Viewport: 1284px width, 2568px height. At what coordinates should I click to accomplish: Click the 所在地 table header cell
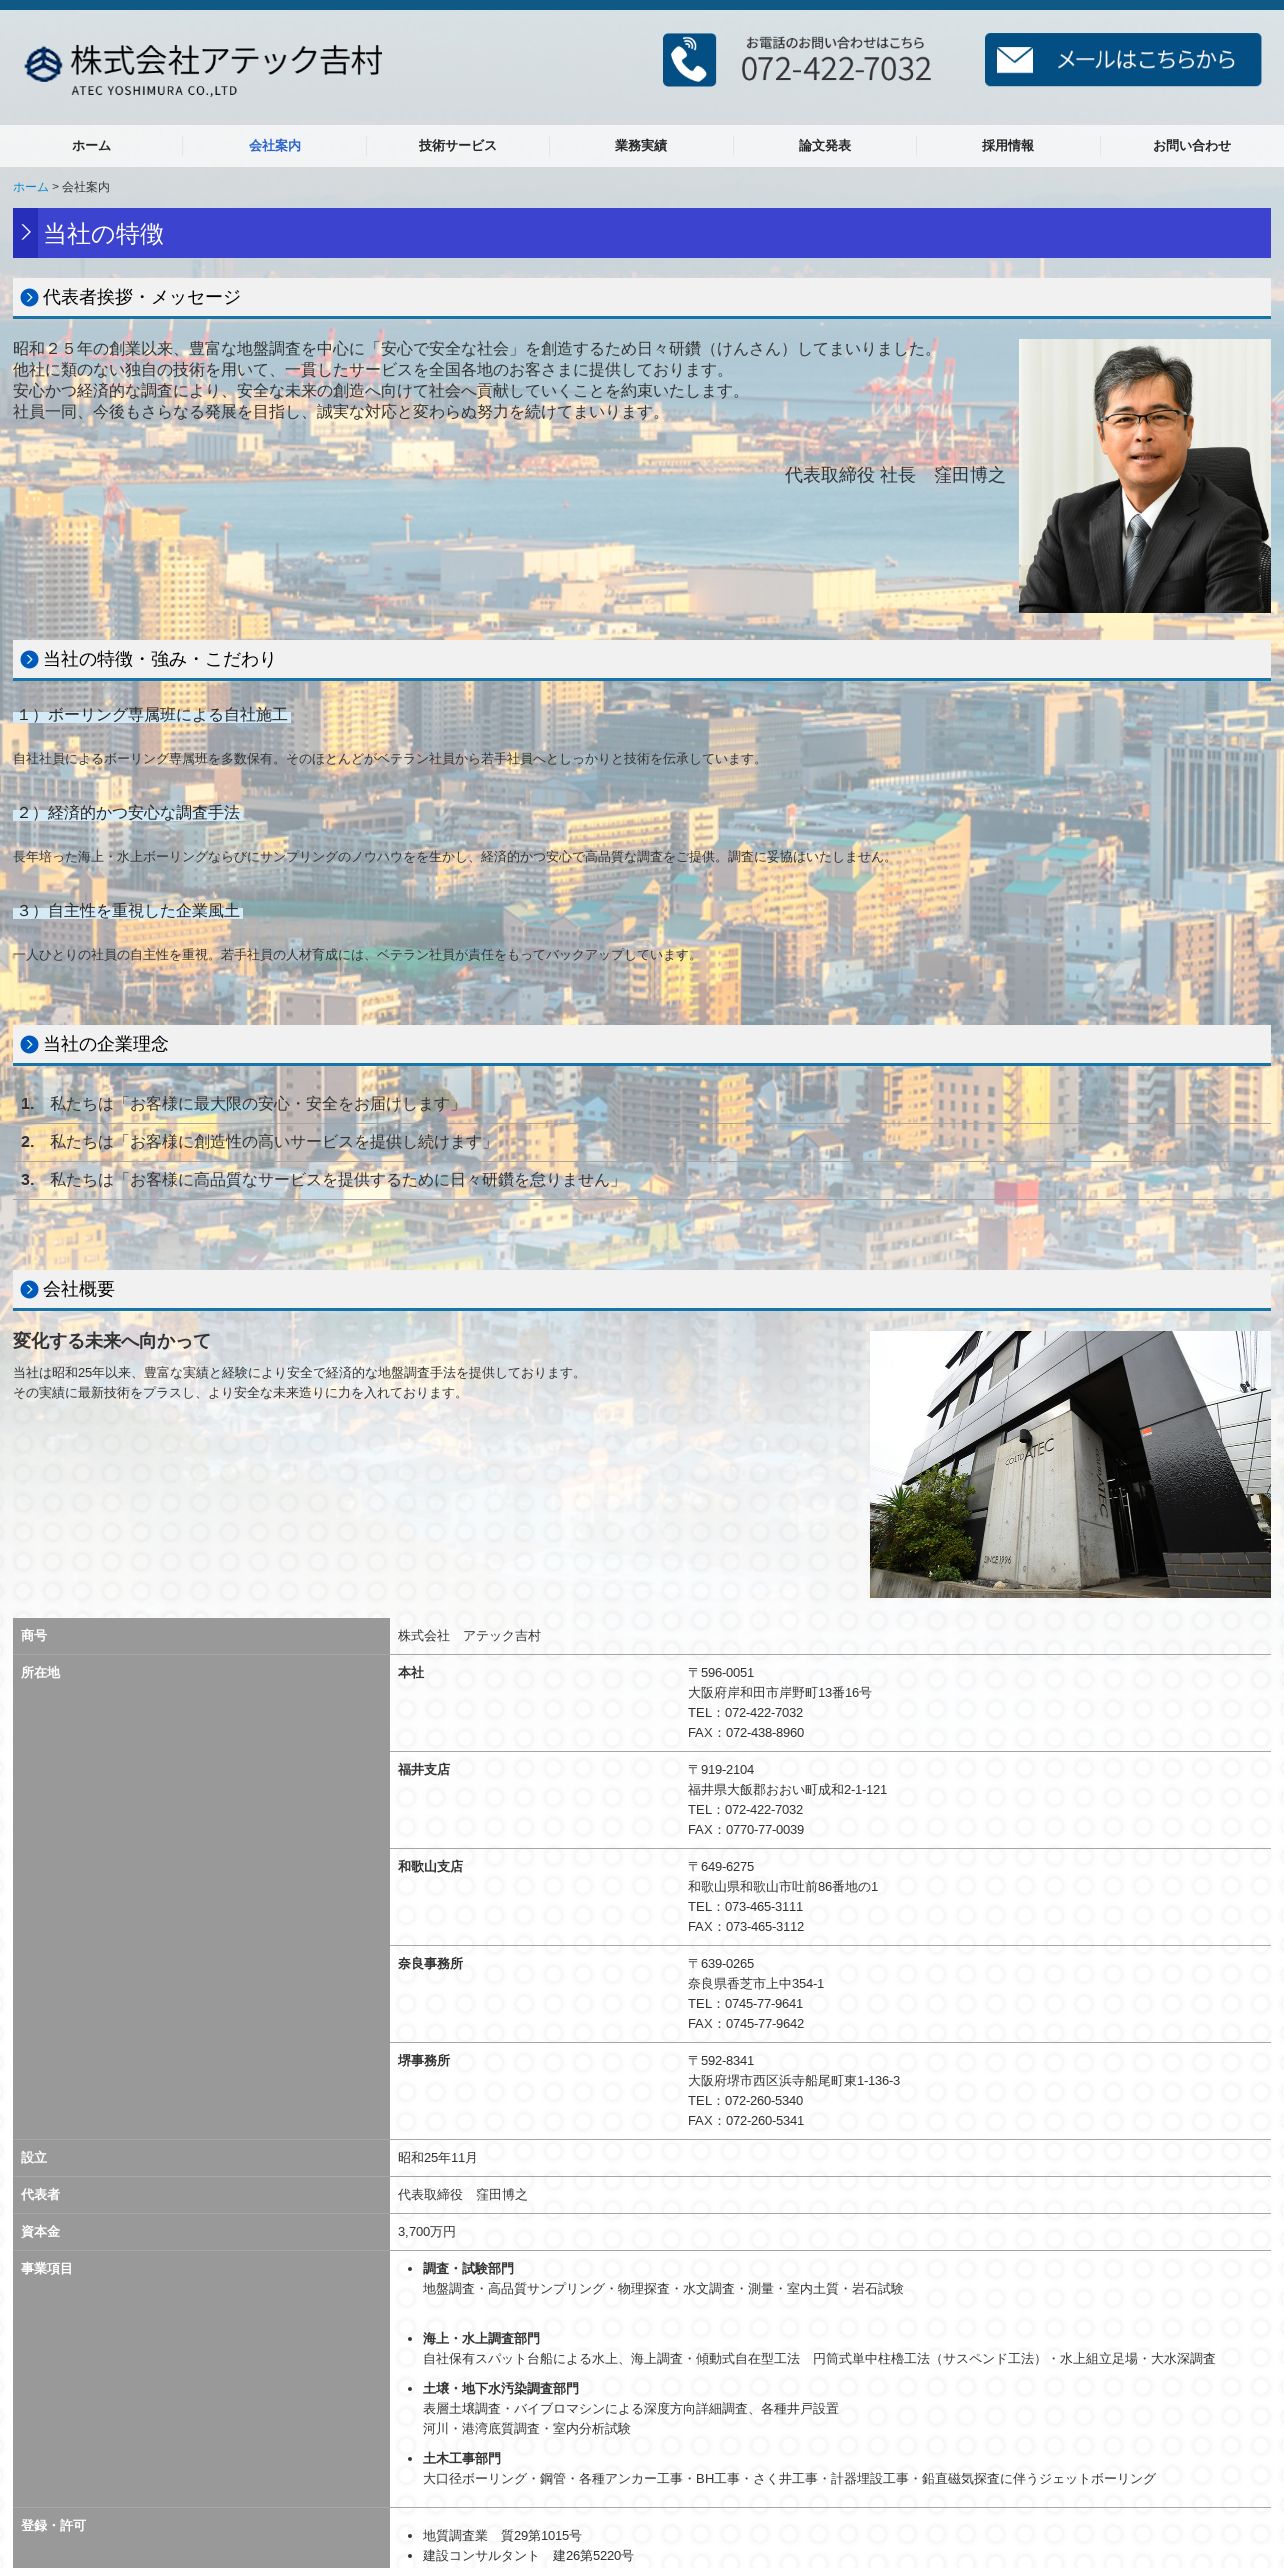tap(201, 1897)
